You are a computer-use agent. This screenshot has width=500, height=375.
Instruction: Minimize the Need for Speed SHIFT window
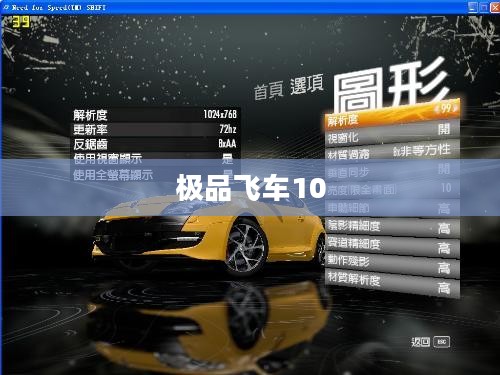472,7
